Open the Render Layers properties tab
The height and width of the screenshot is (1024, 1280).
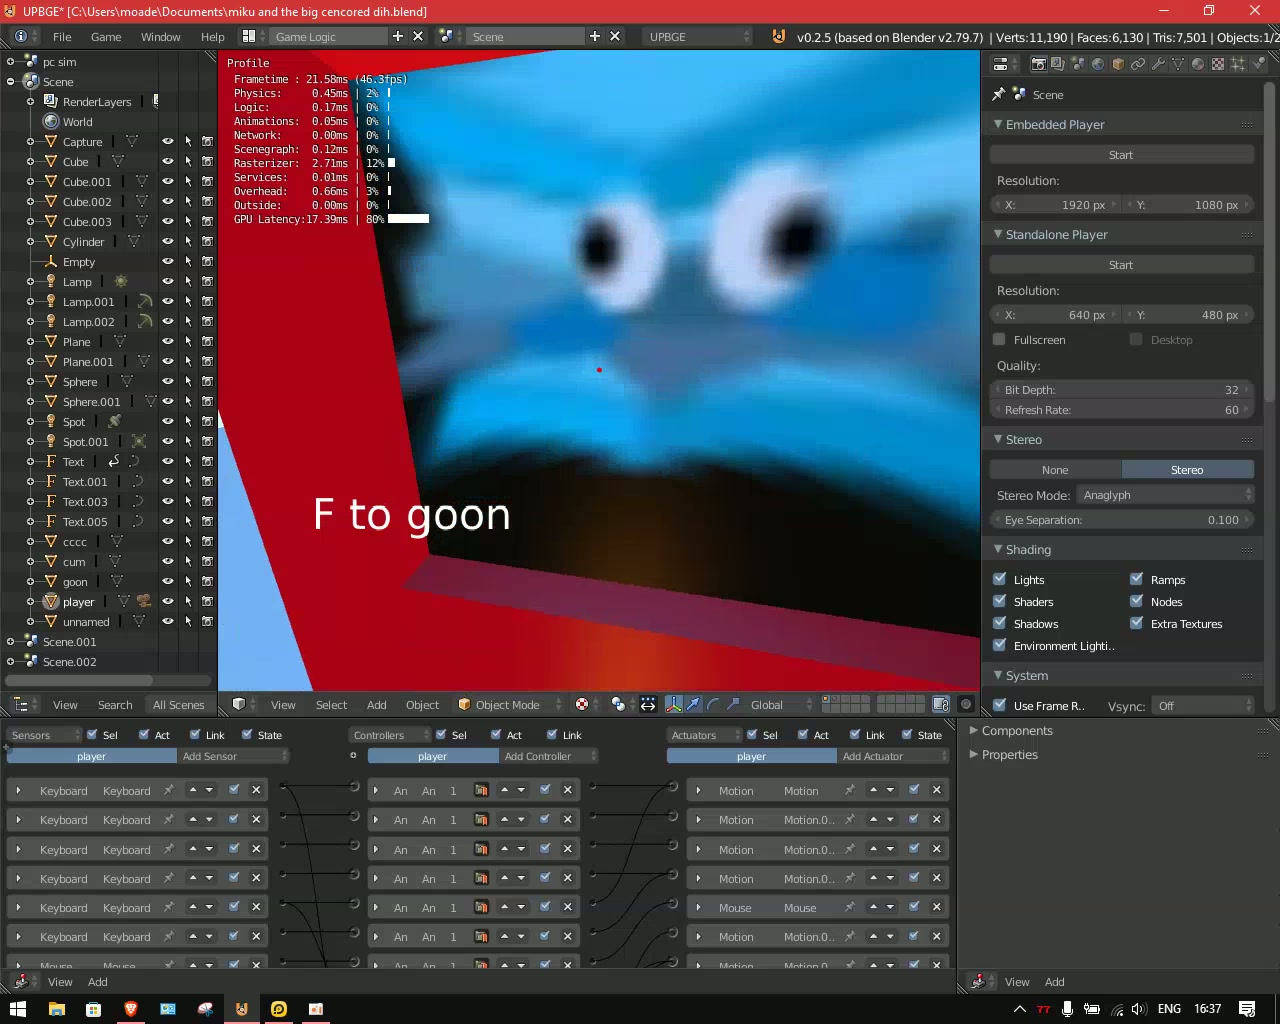(x=1058, y=64)
